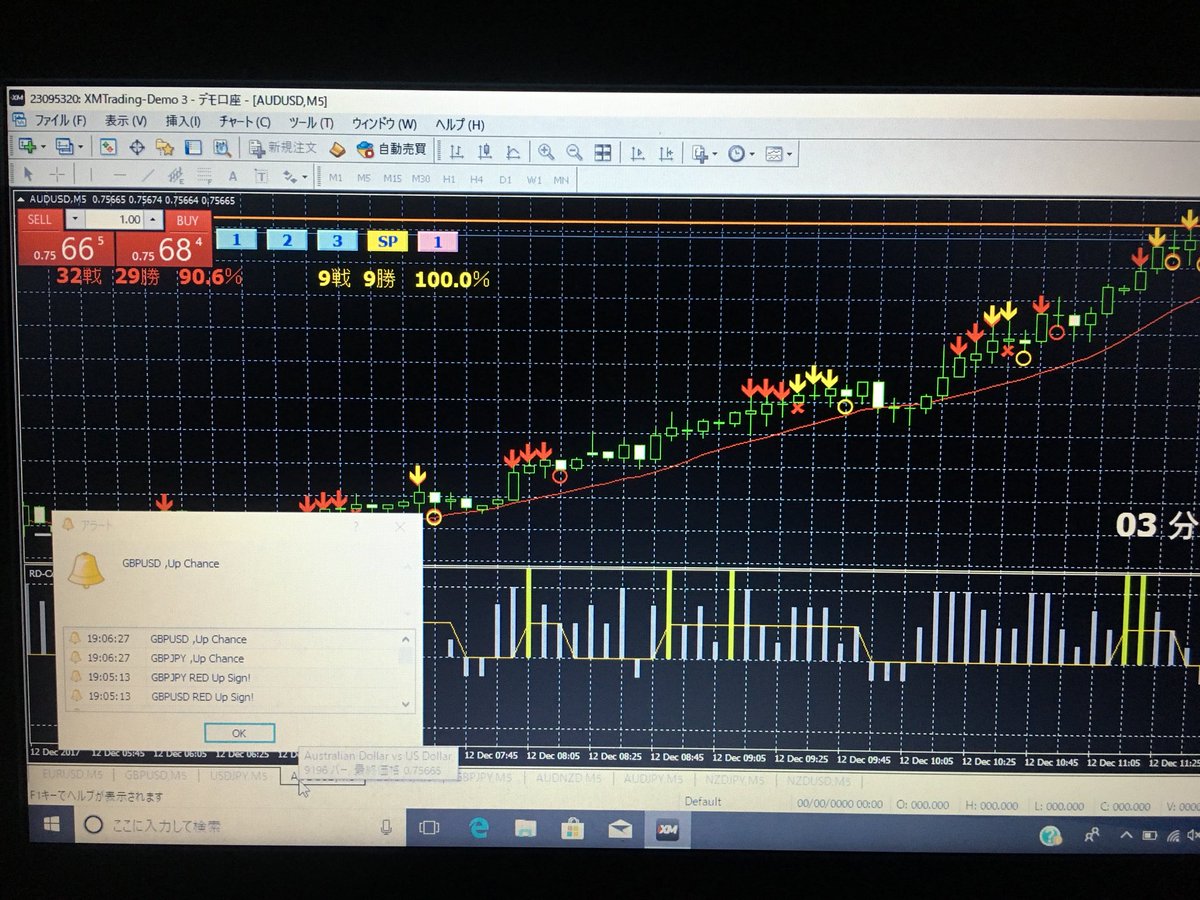Switch to the M15 timeframe
This screenshot has height=900, width=1200.
(x=392, y=178)
